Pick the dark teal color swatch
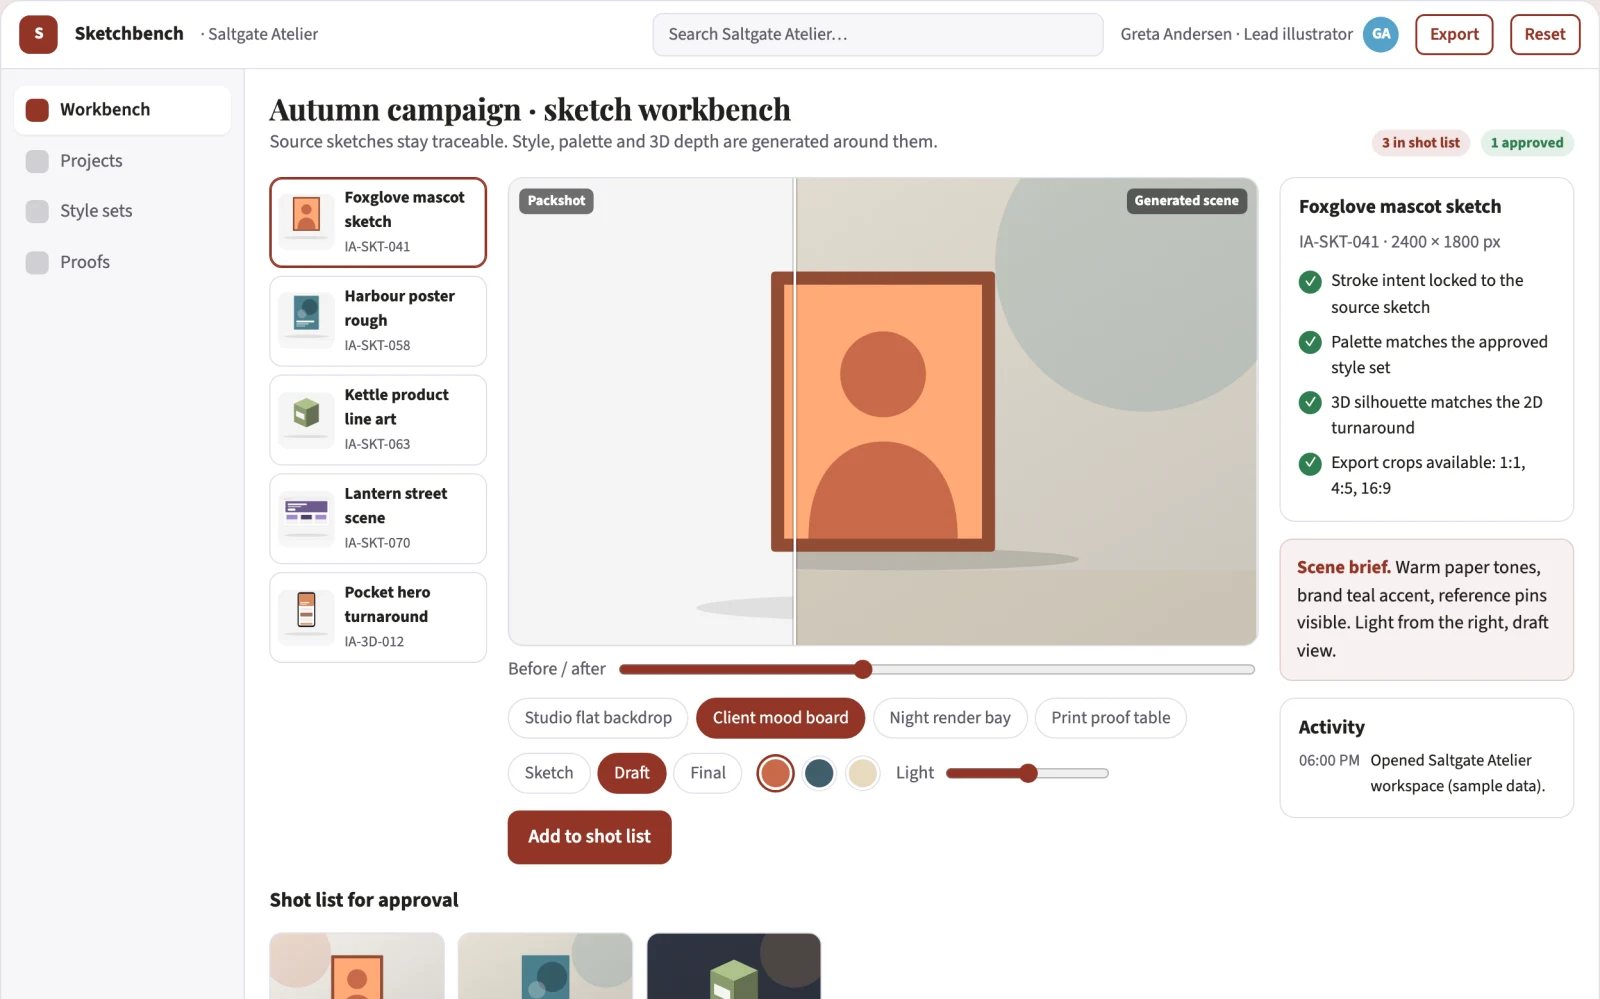Screen dimensions: 1600x999 819,773
